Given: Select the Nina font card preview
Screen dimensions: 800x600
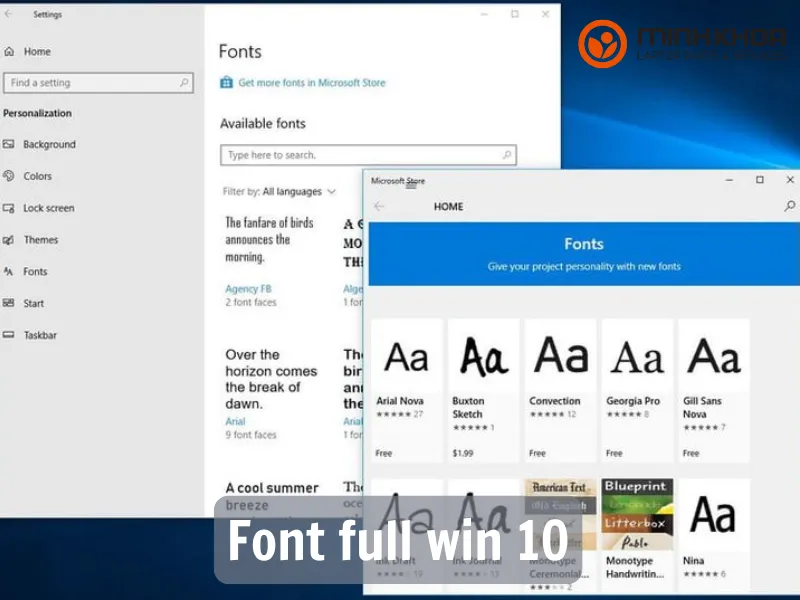Looking at the screenshot, I should point(714,514).
